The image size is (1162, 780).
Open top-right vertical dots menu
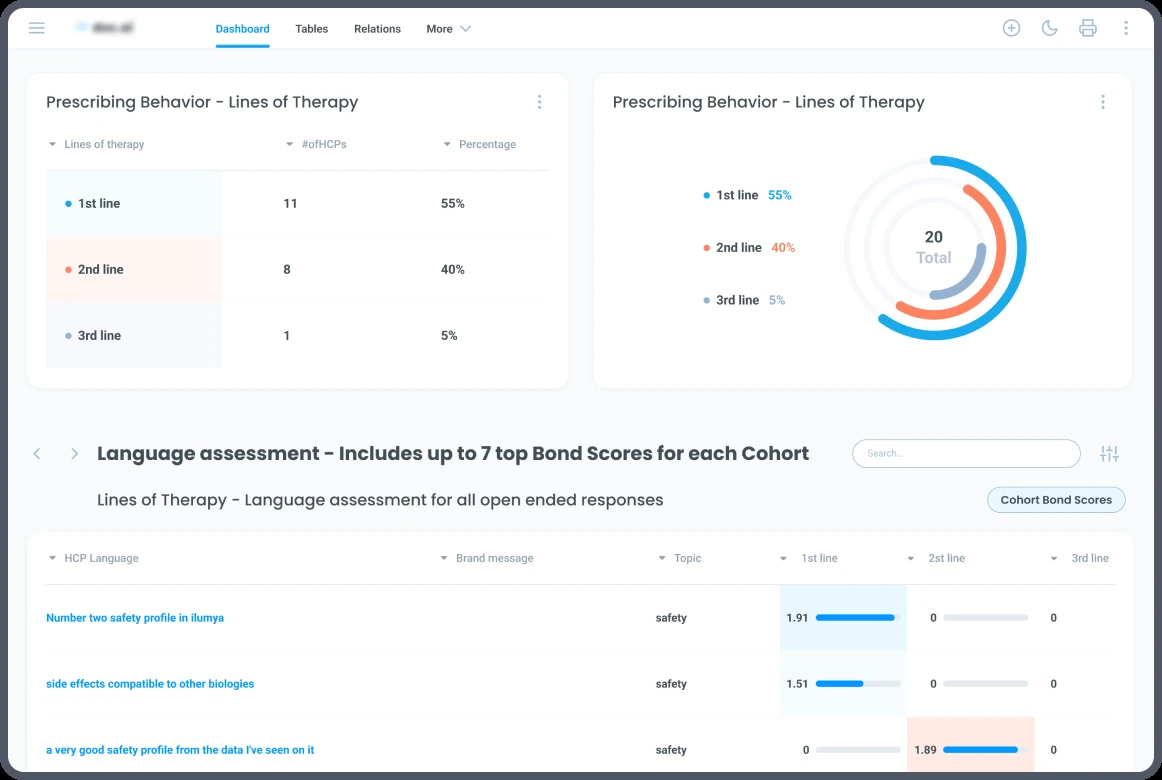pyautogui.click(x=1126, y=28)
